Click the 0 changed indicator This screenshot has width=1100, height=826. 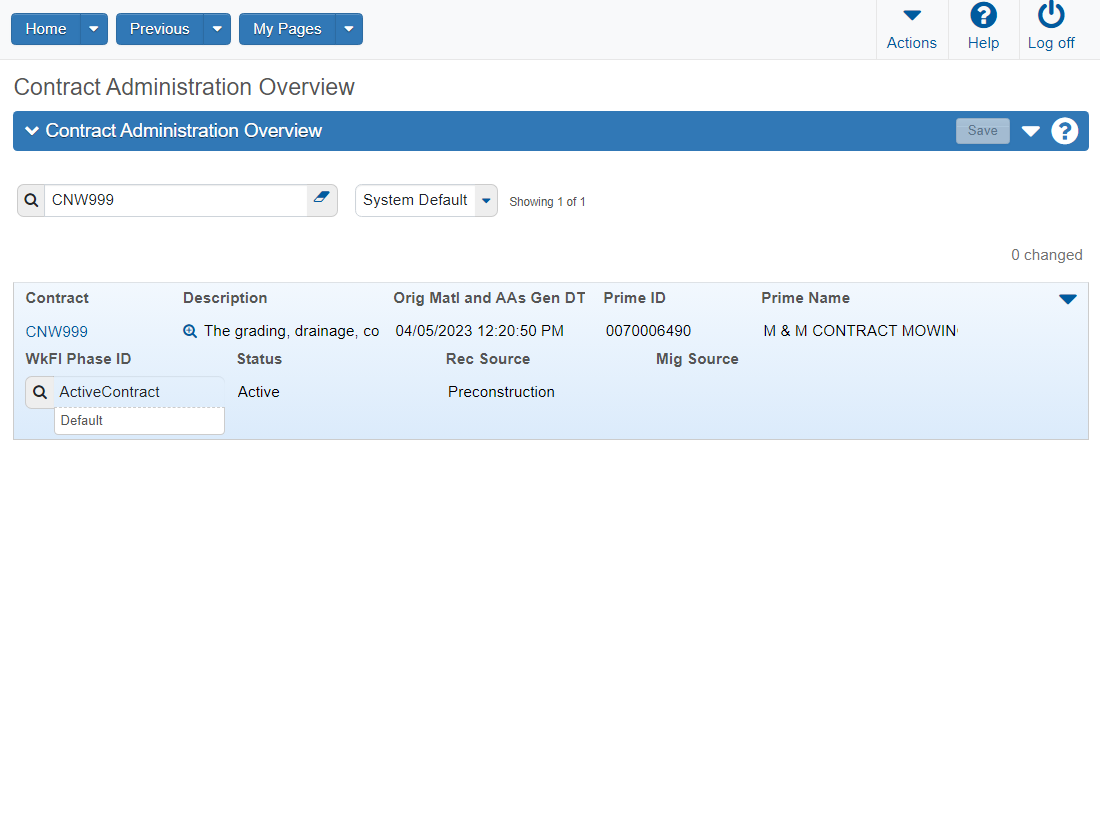click(x=1046, y=255)
